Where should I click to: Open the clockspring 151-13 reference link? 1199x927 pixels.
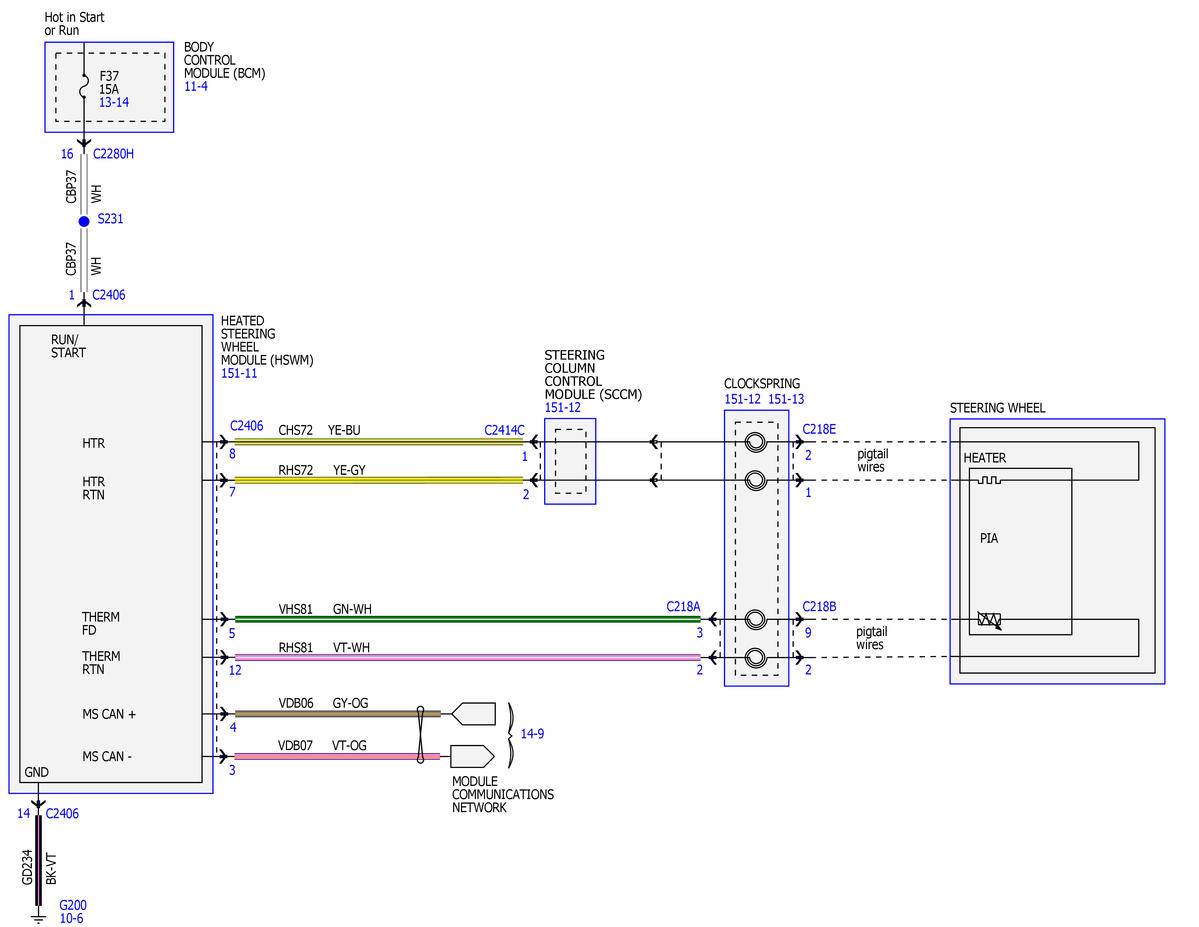coord(786,399)
